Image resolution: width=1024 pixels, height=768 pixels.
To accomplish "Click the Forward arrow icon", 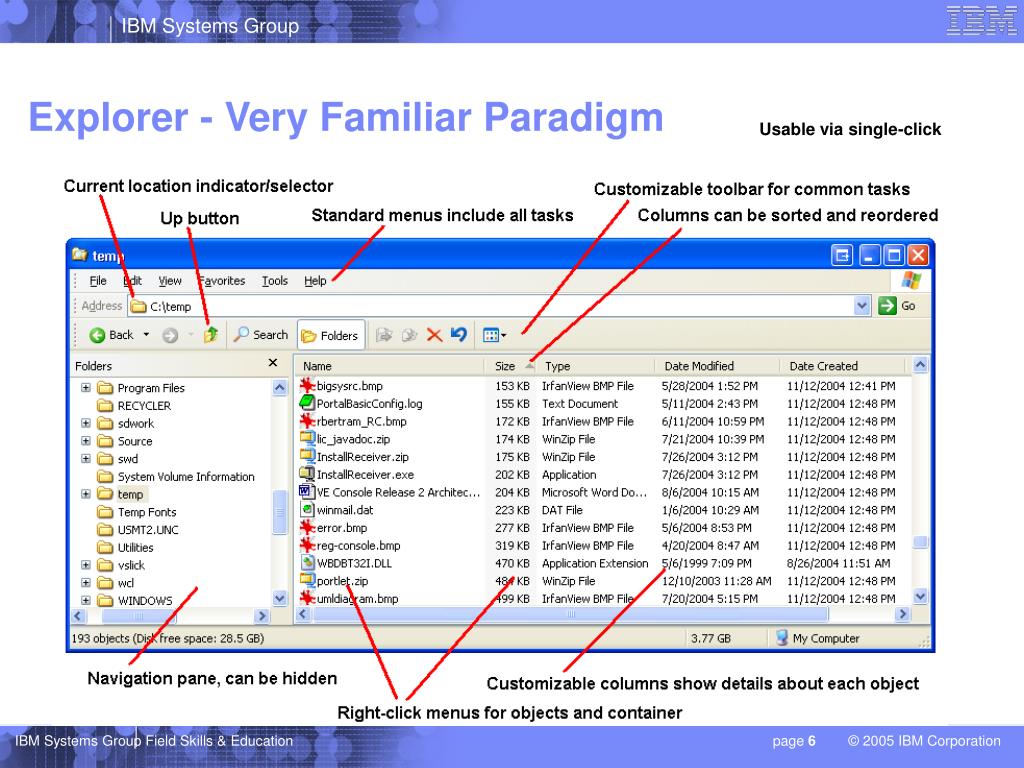I will point(170,336).
